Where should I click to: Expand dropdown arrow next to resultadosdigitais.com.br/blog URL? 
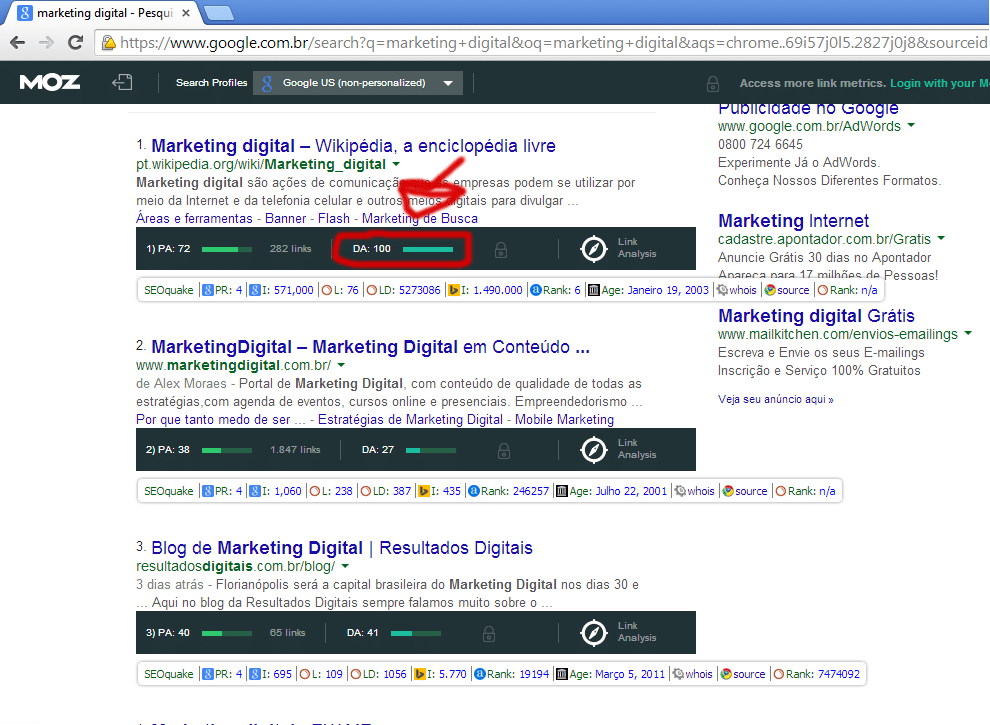345,566
